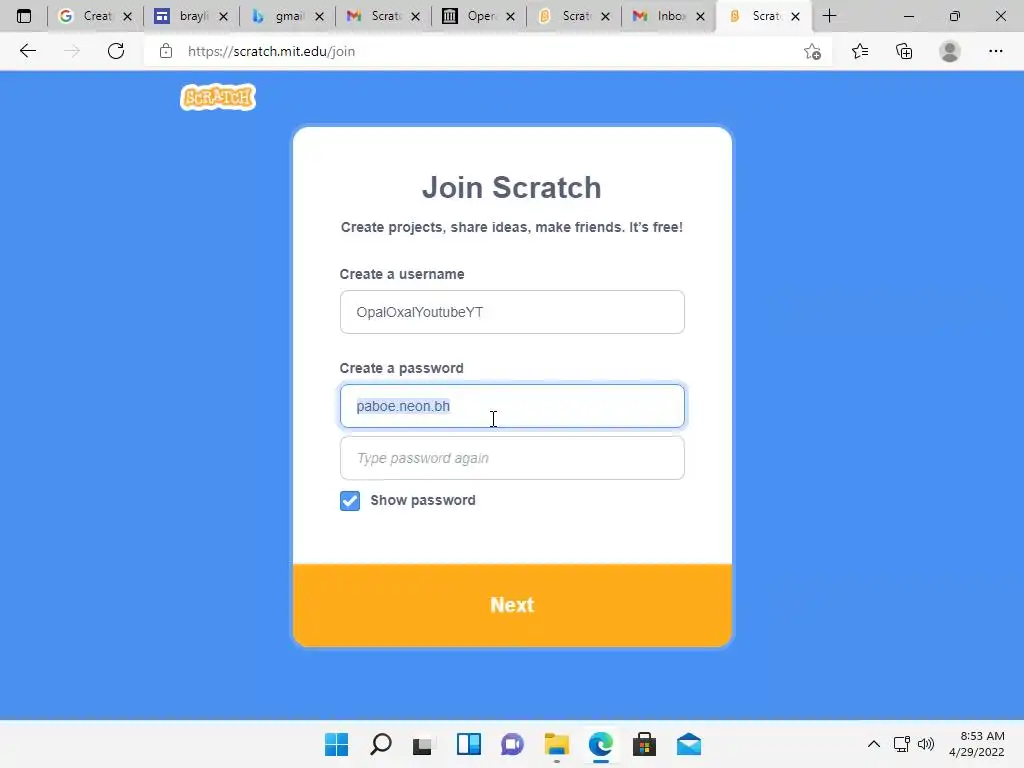Open the browser Favorites list

860,51
